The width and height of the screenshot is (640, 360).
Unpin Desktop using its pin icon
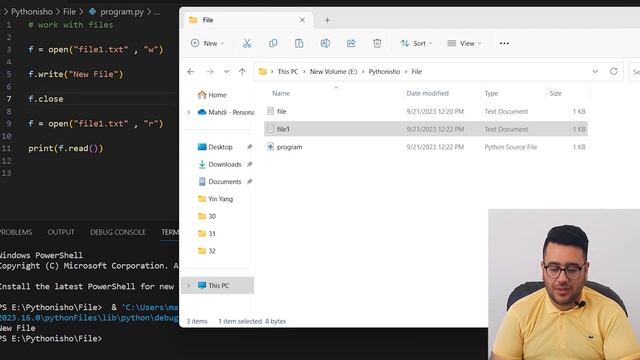pos(249,147)
